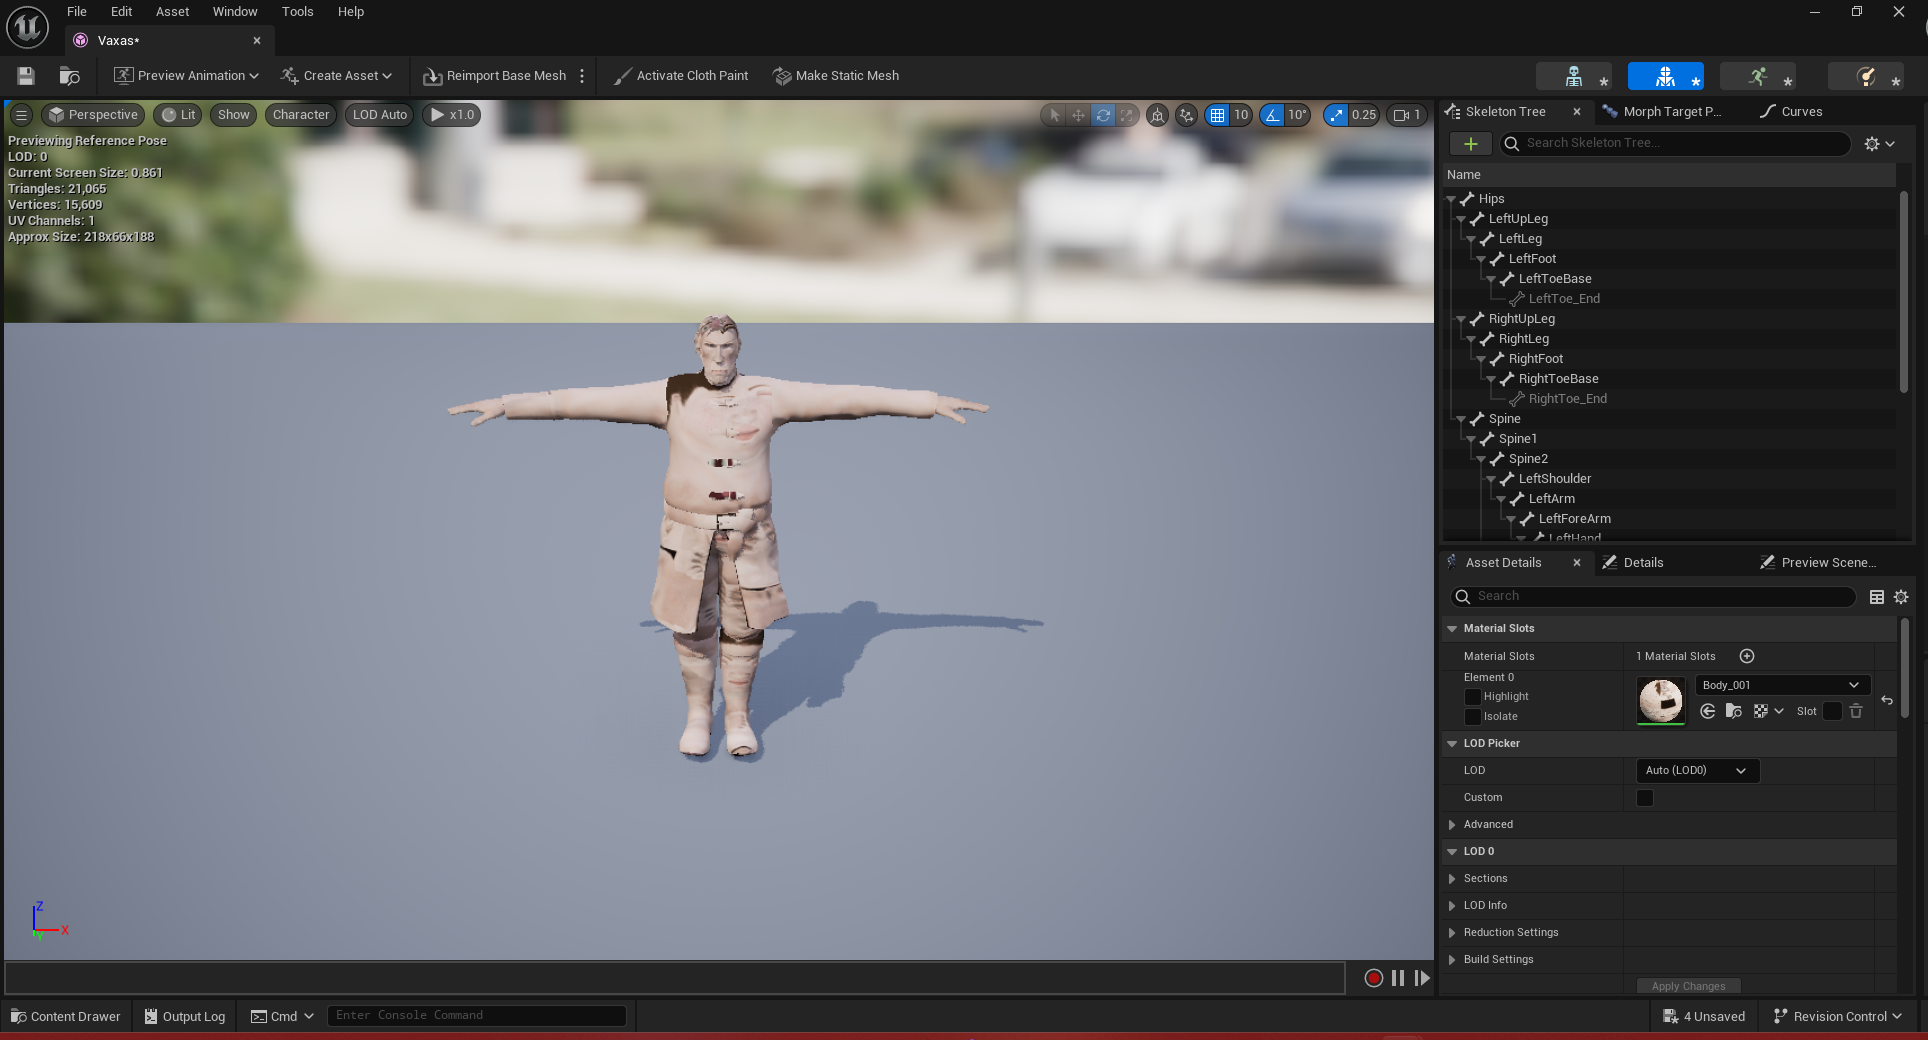The width and height of the screenshot is (1928, 1040).
Task: Delete the Element 0 material slot
Action: (1856, 711)
